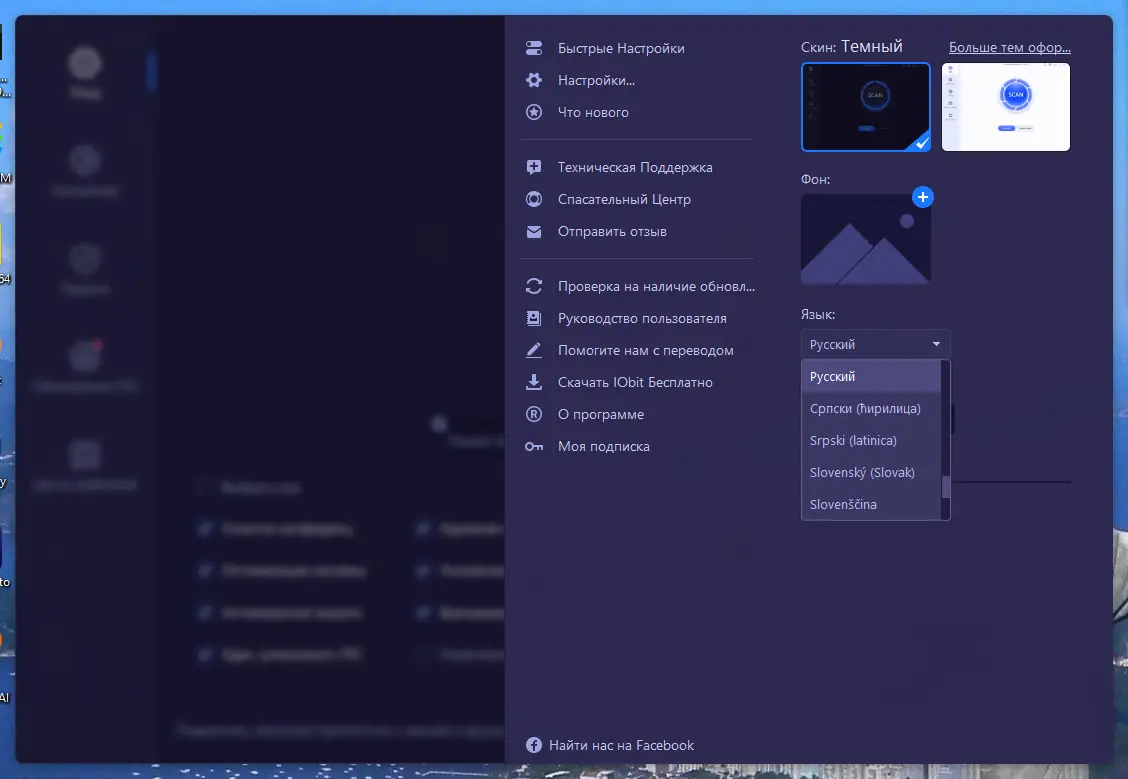
Task: Click the Facebook icon at the bottom
Action: [x=533, y=745]
